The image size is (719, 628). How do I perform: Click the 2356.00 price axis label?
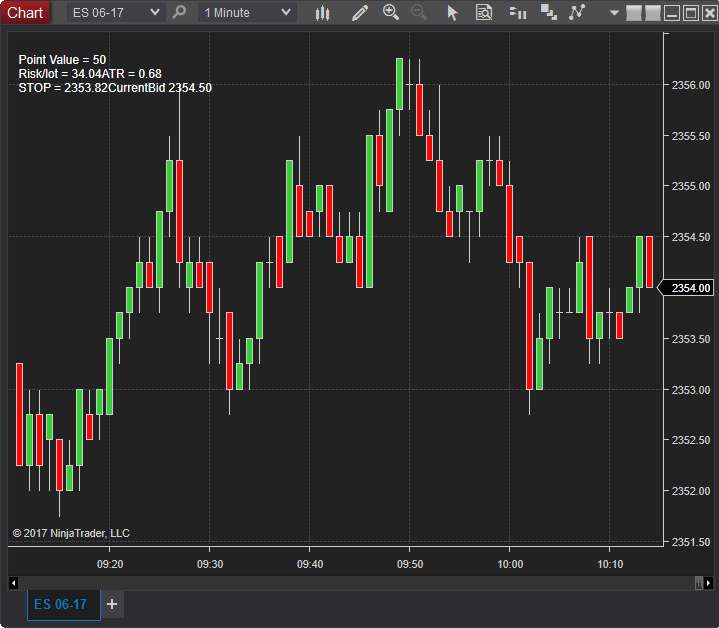[691, 85]
